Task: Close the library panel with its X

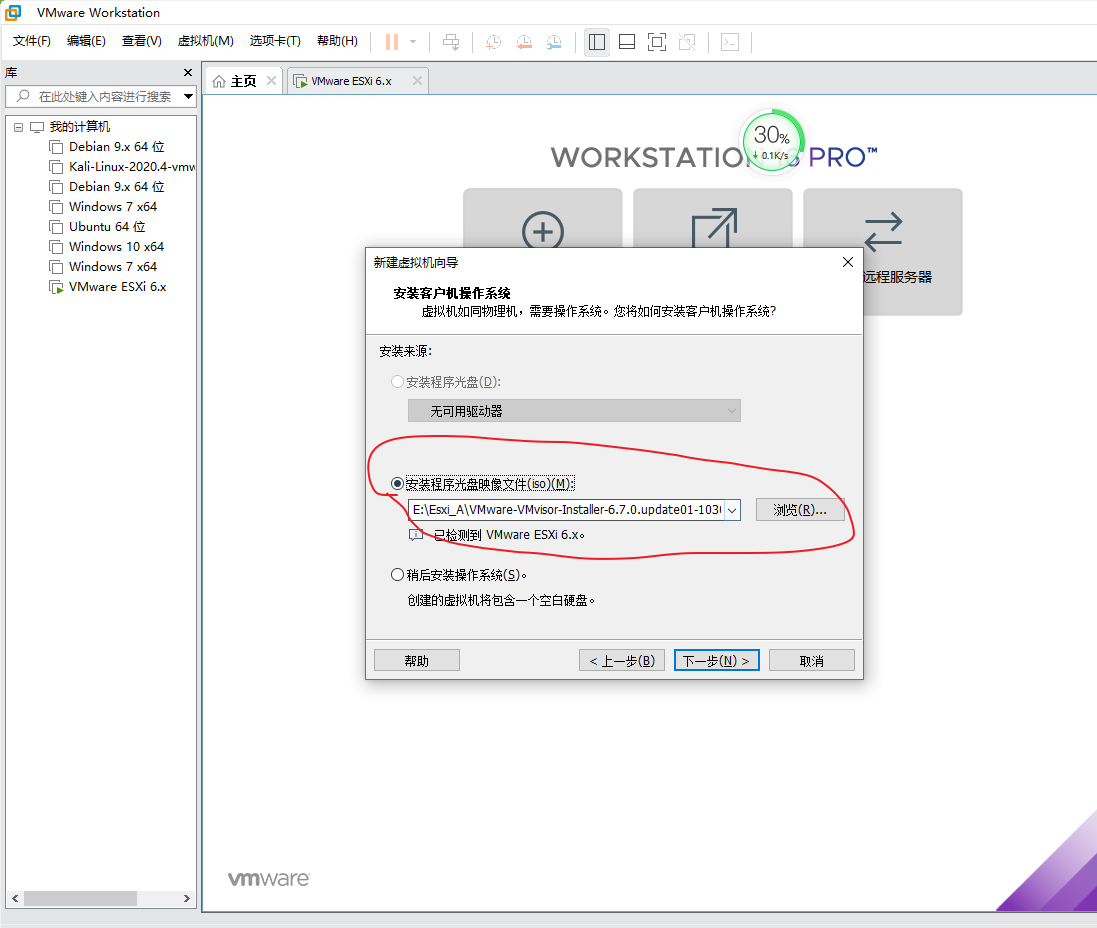Action: [187, 73]
